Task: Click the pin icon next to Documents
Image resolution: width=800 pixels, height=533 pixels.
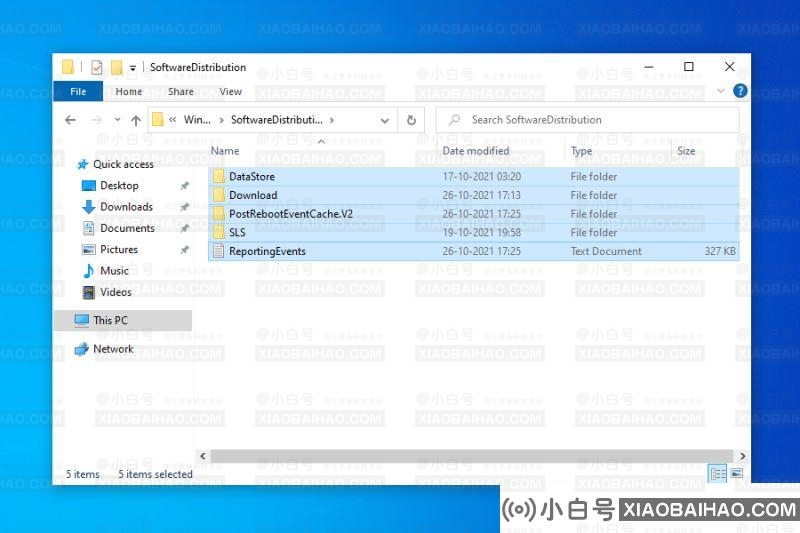Action: tap(185, 228)
